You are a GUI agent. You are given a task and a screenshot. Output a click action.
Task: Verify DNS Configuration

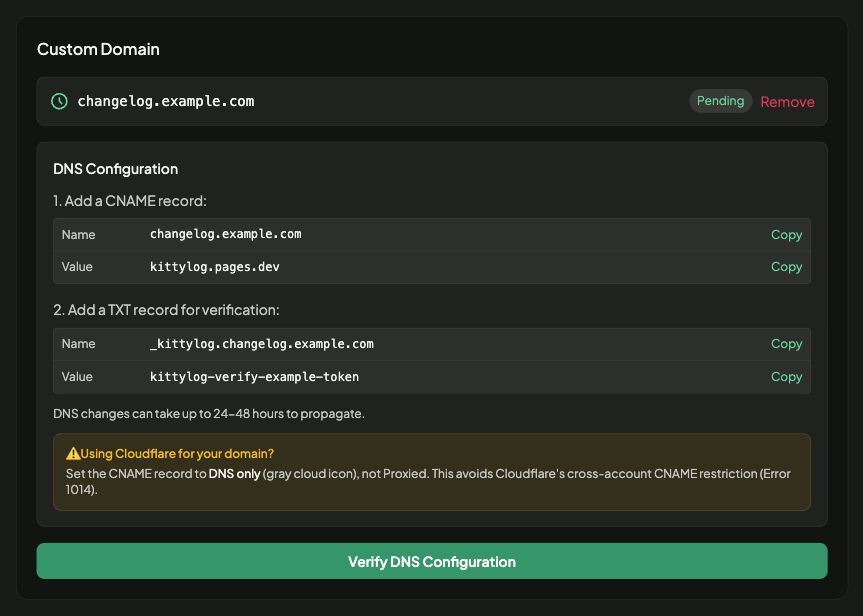(x=432, y=561)
